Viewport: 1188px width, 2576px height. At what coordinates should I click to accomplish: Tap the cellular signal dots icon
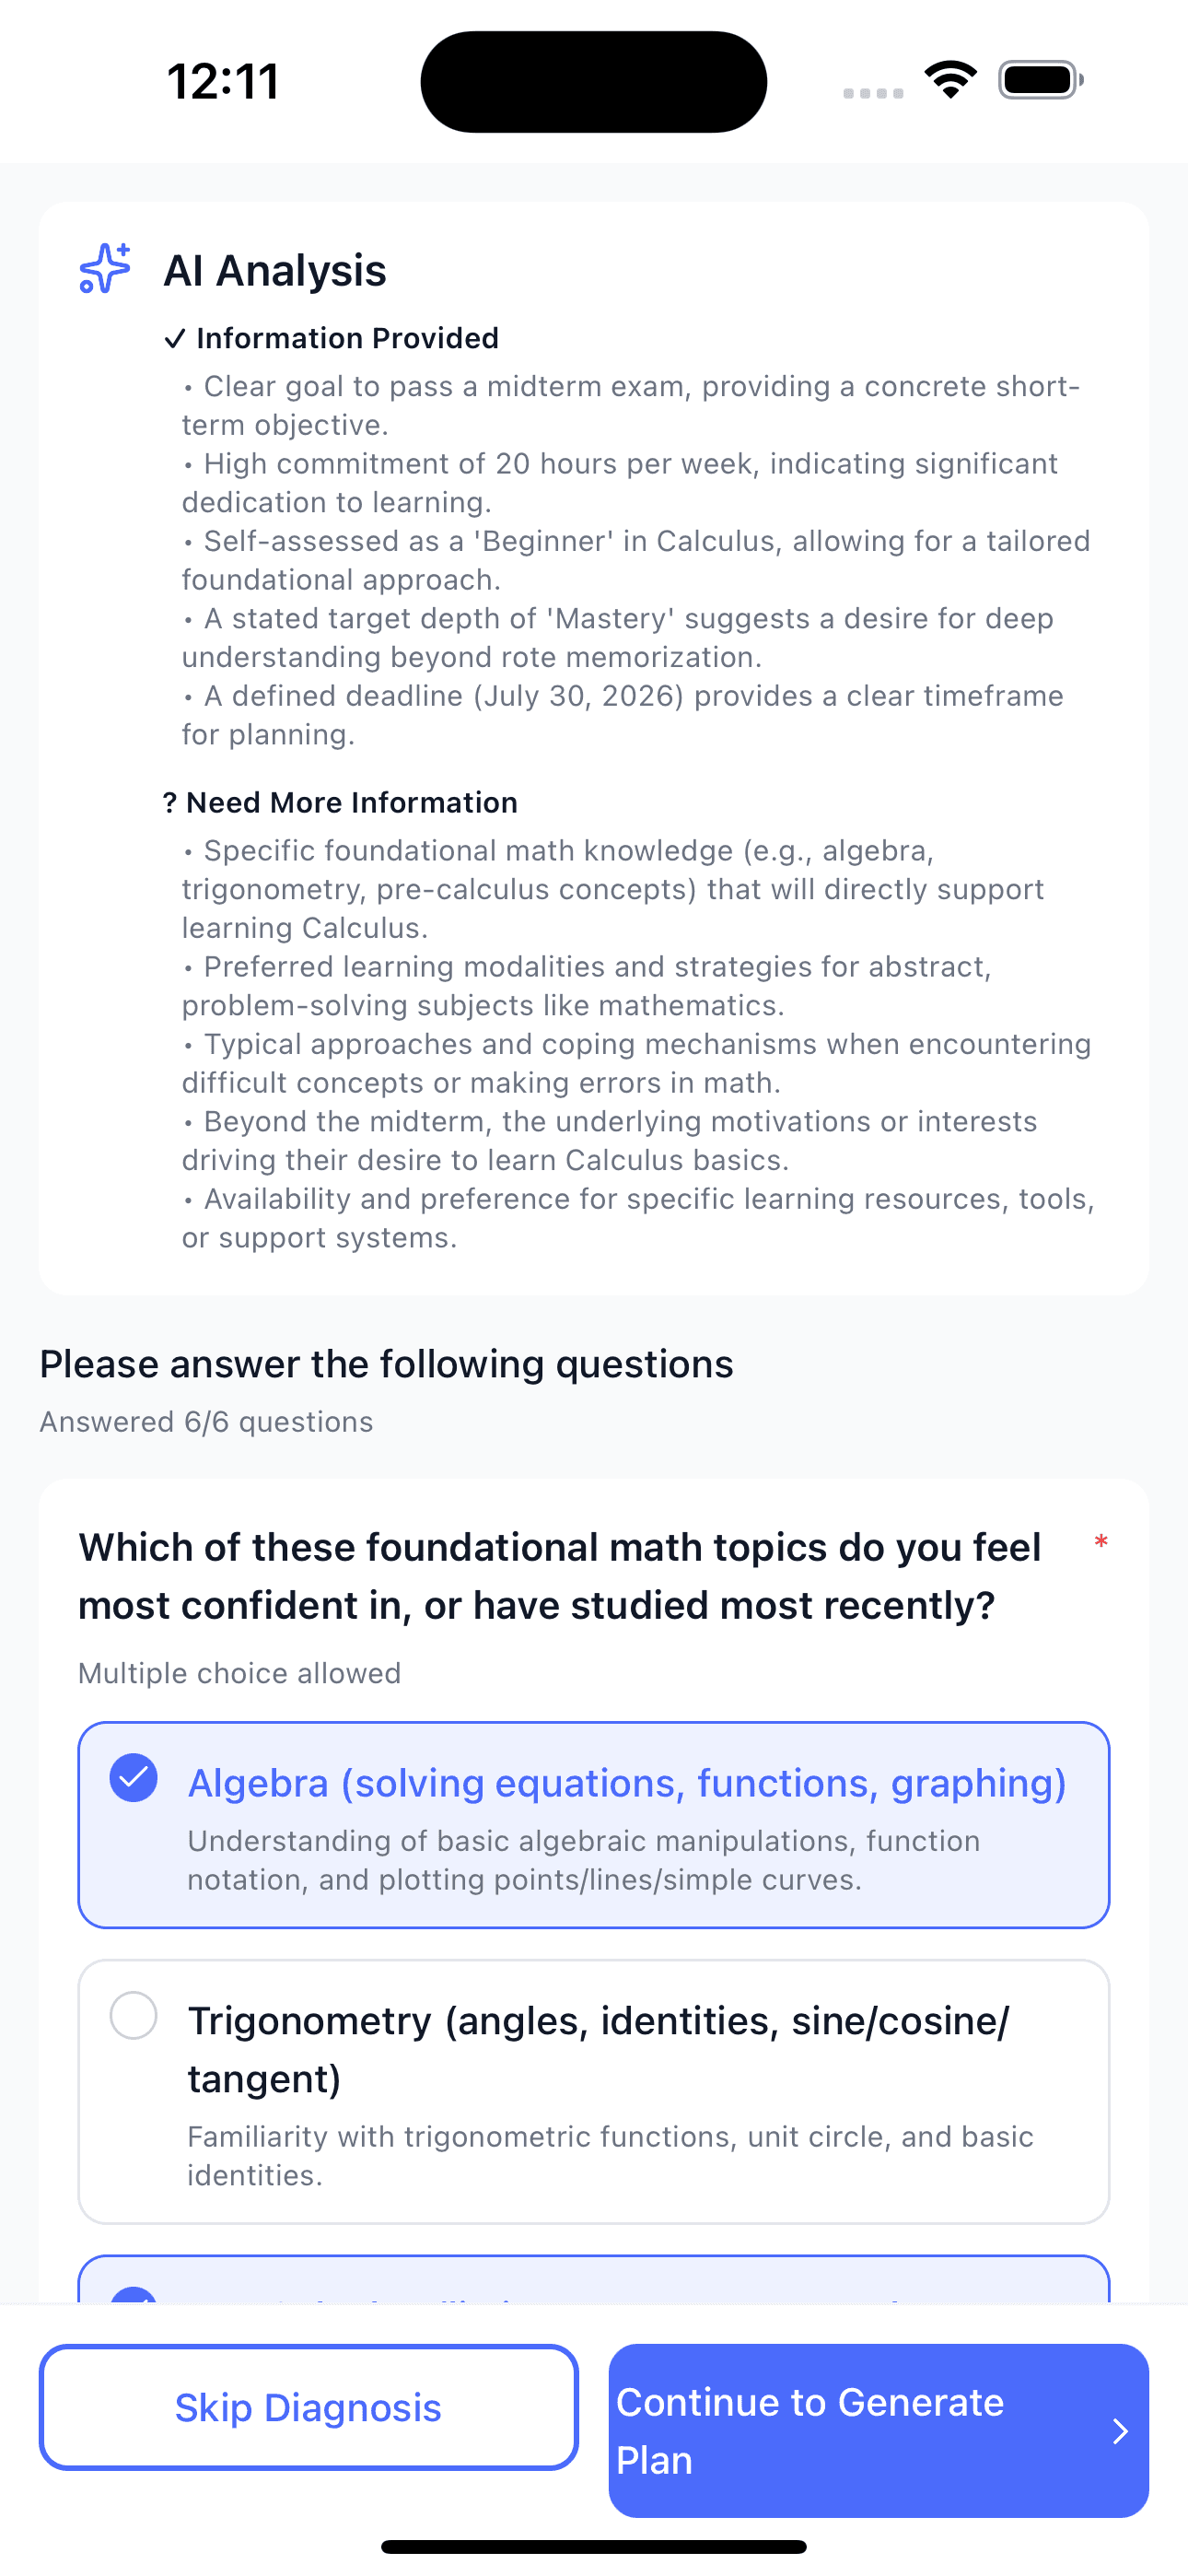(873, 93)
